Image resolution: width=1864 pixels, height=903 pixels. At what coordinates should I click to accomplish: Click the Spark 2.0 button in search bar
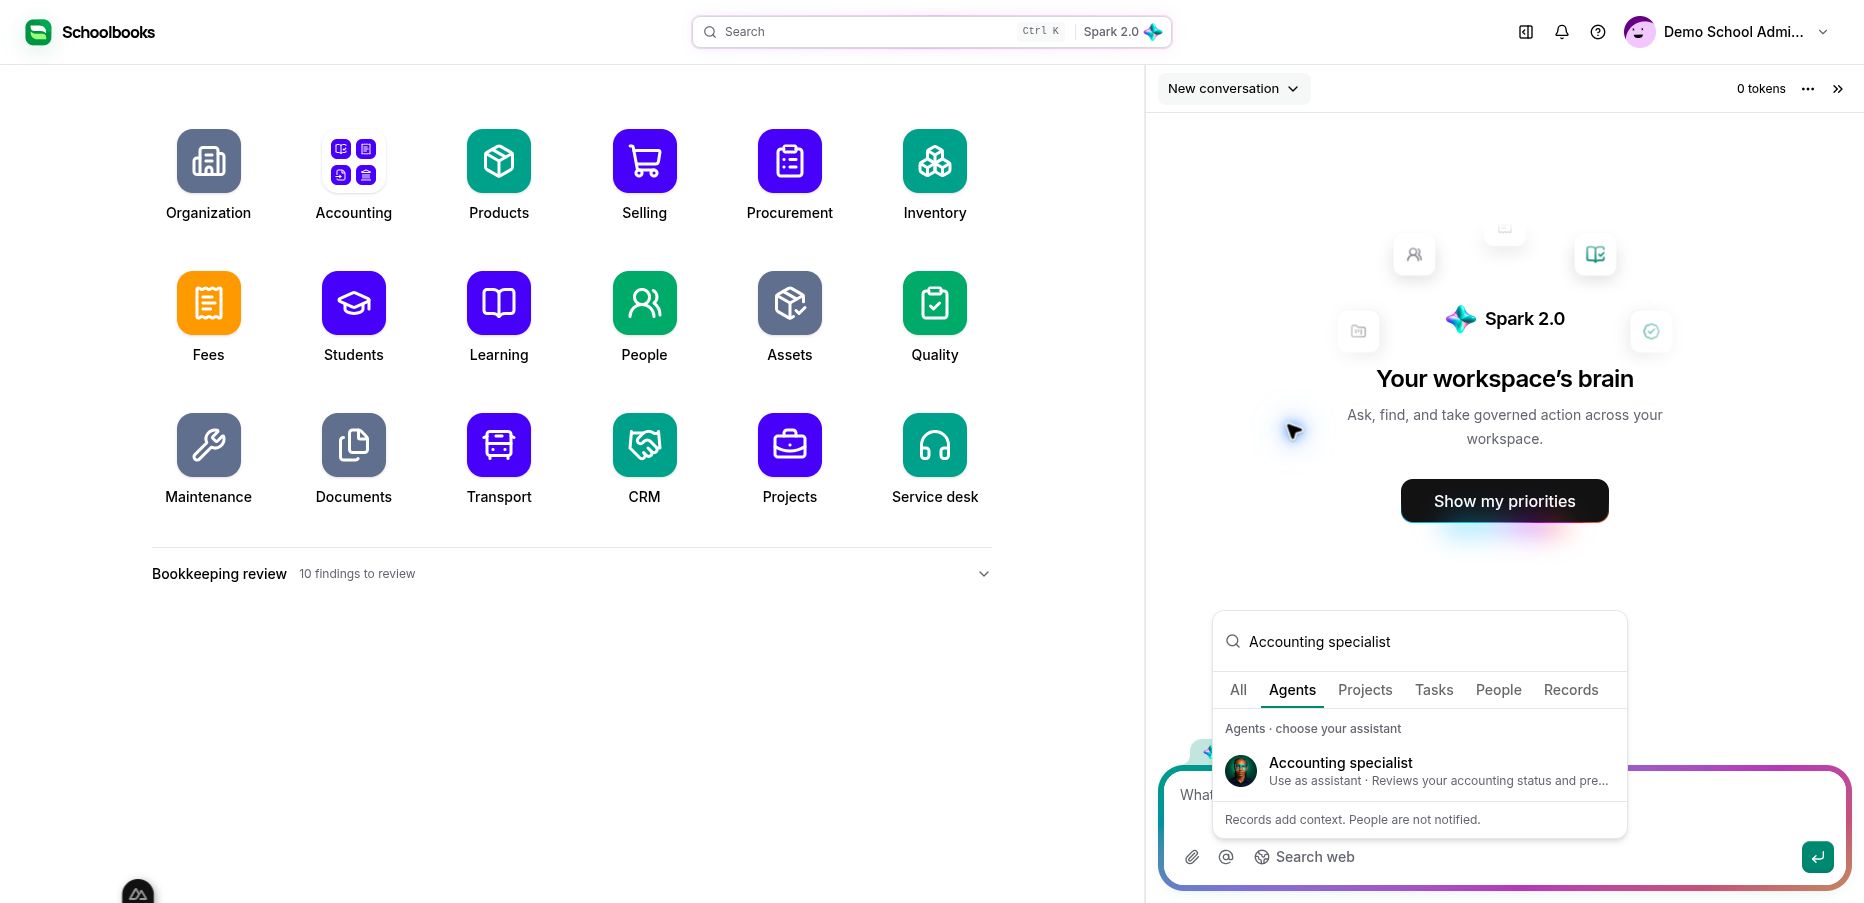(x=1122, y=32)
